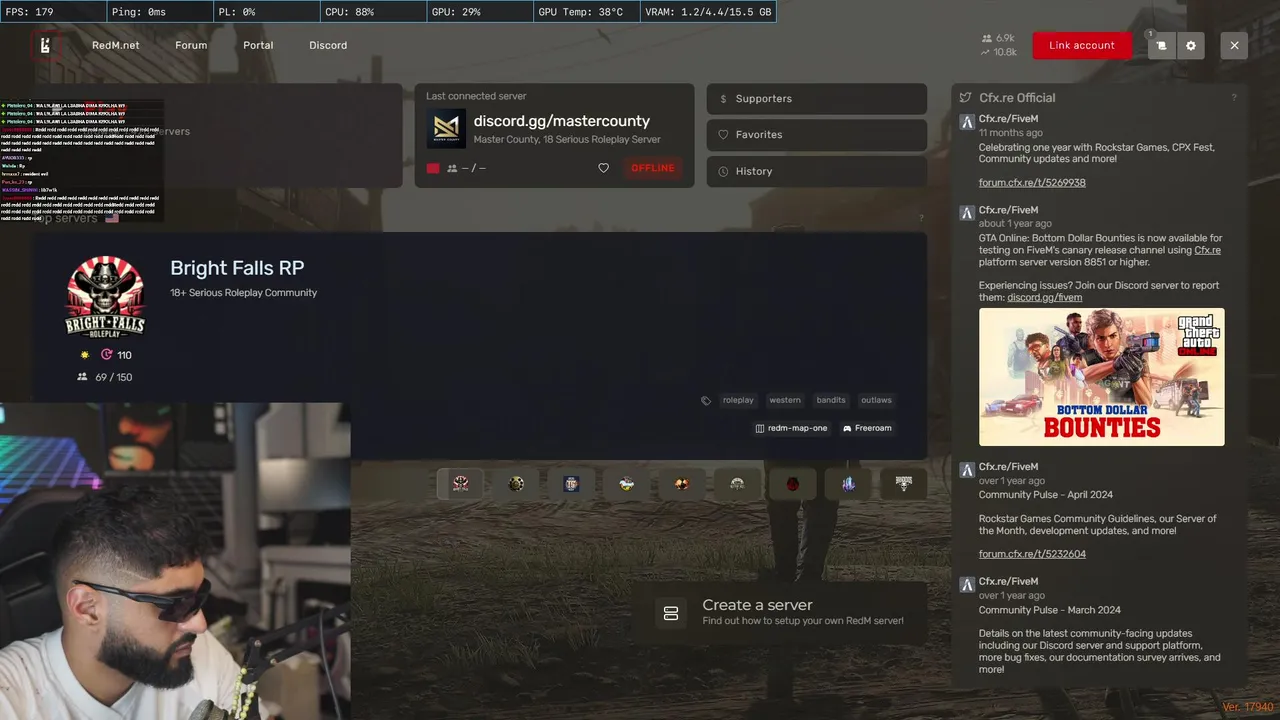Open the Portal menu item
The image size is (1280, 720).
258,45
